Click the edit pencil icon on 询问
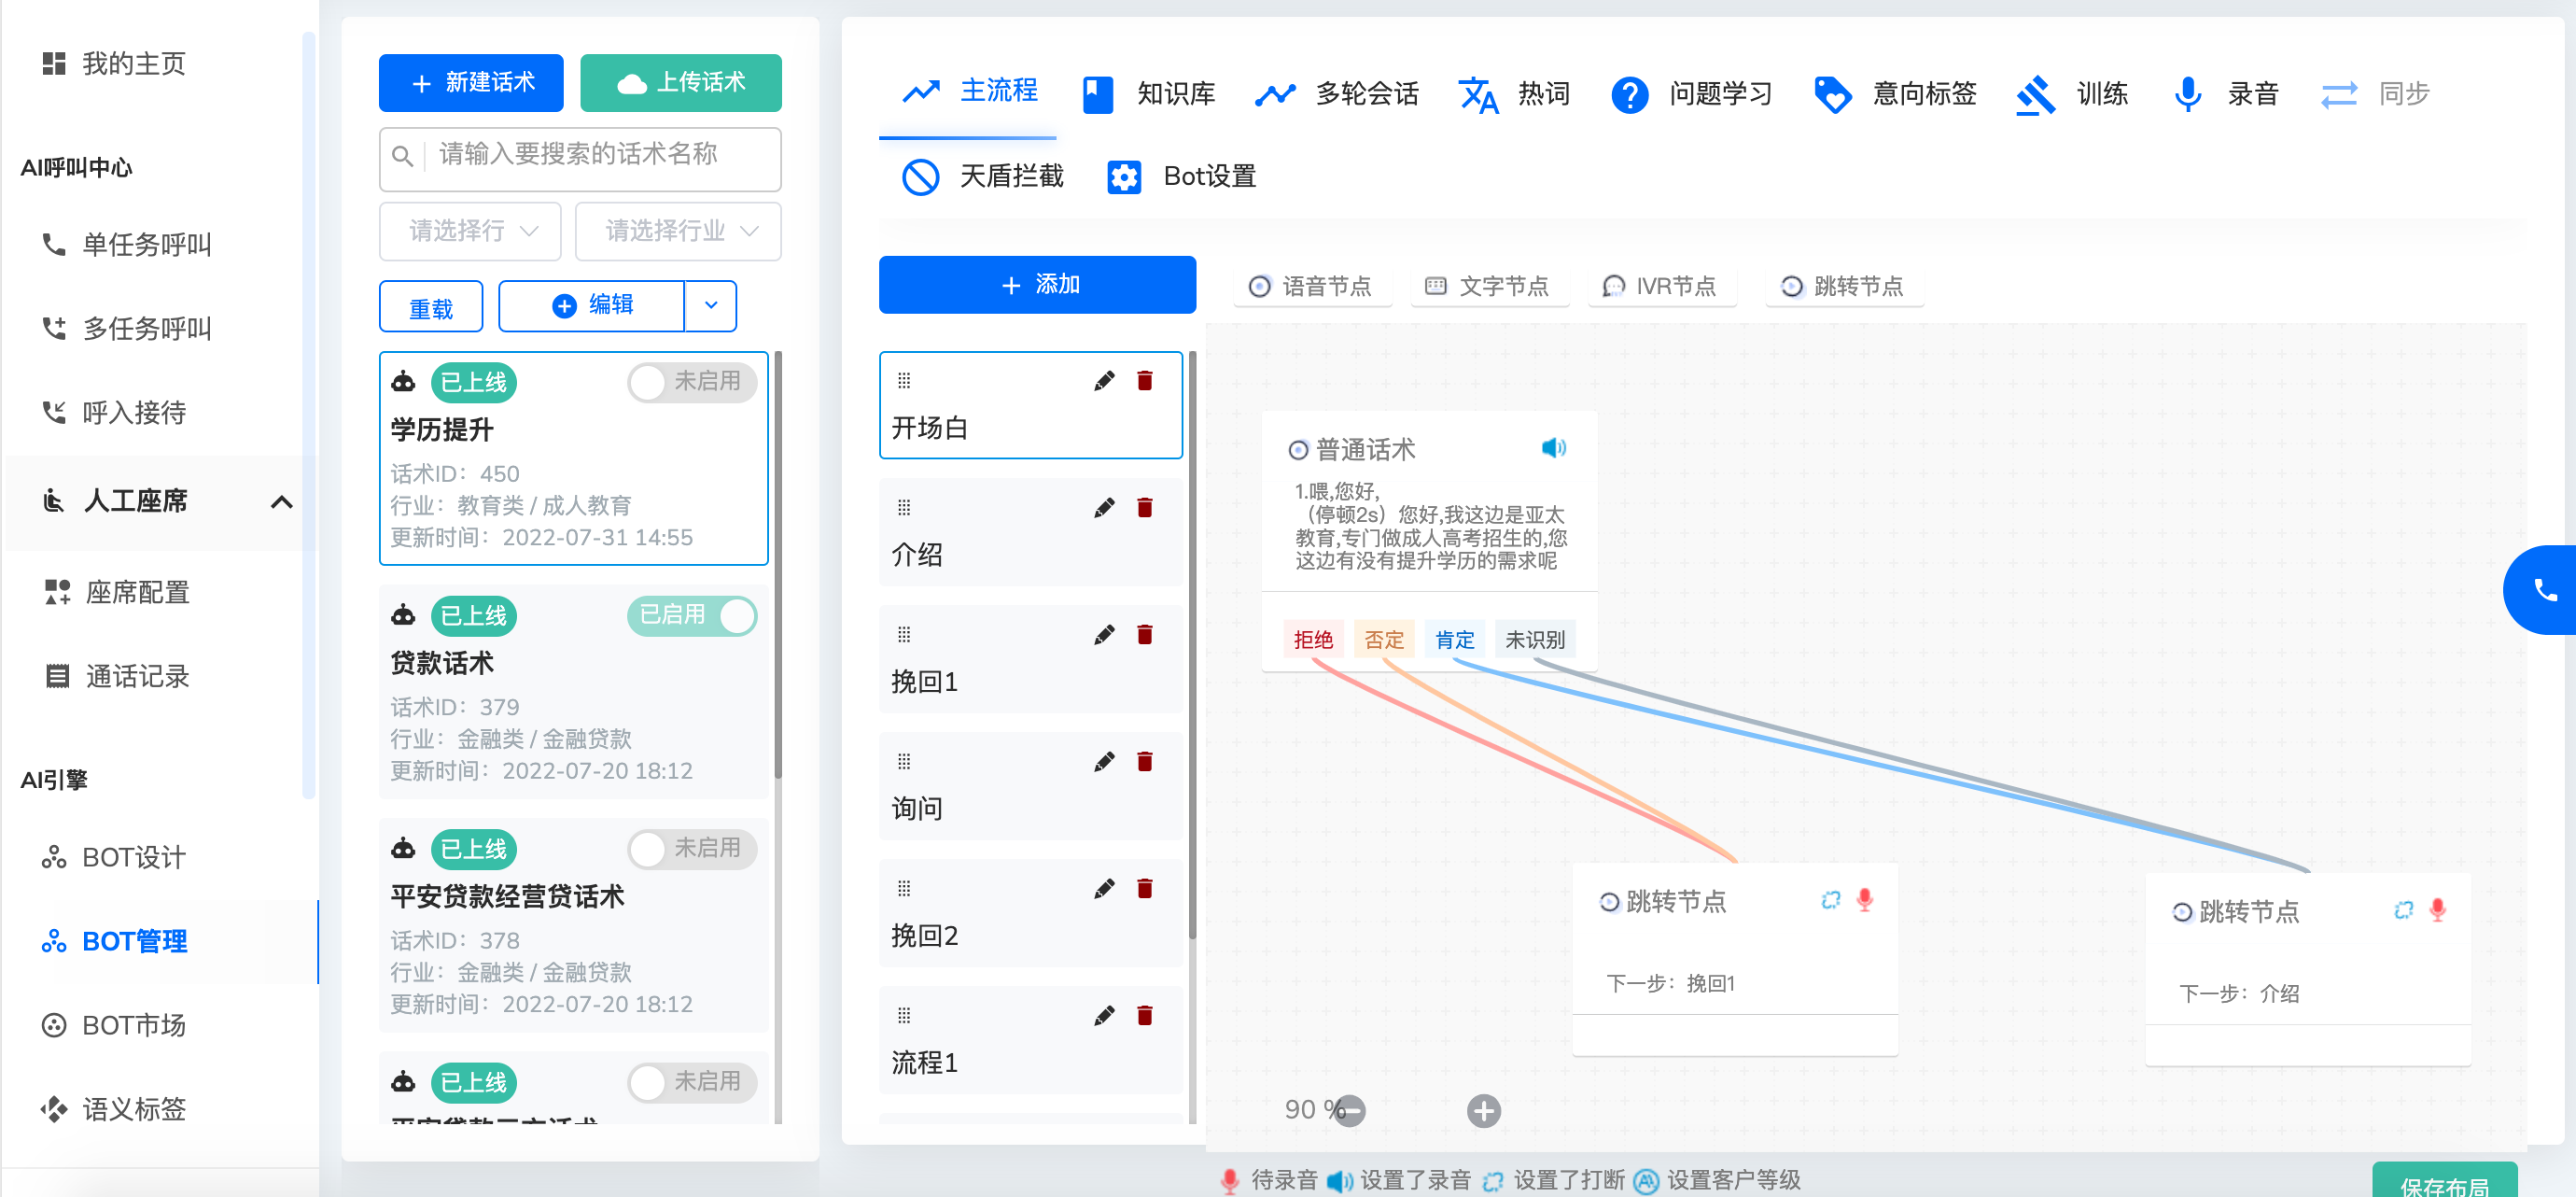The height and width of the screenshot is (1197, 2576). click(1104, 762)
